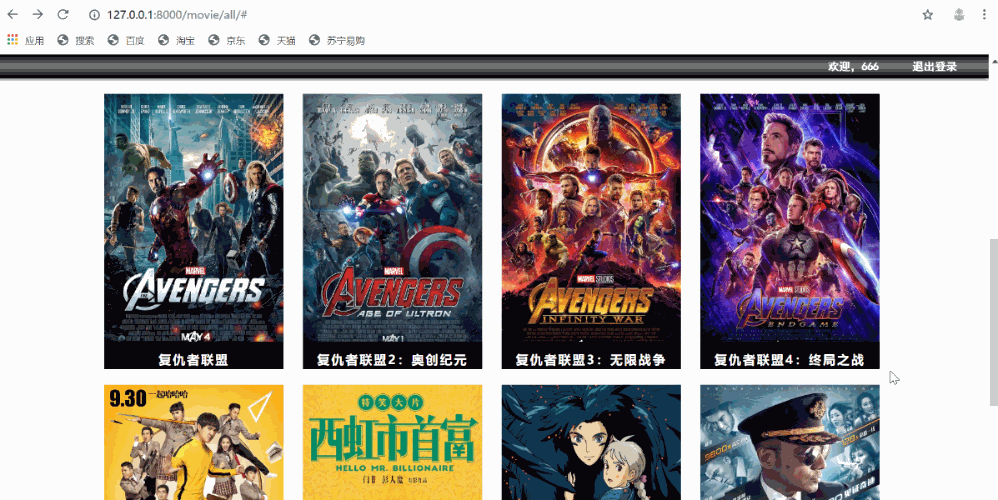
Task: Go forward with the browser forward arrow
Action: 38,14
